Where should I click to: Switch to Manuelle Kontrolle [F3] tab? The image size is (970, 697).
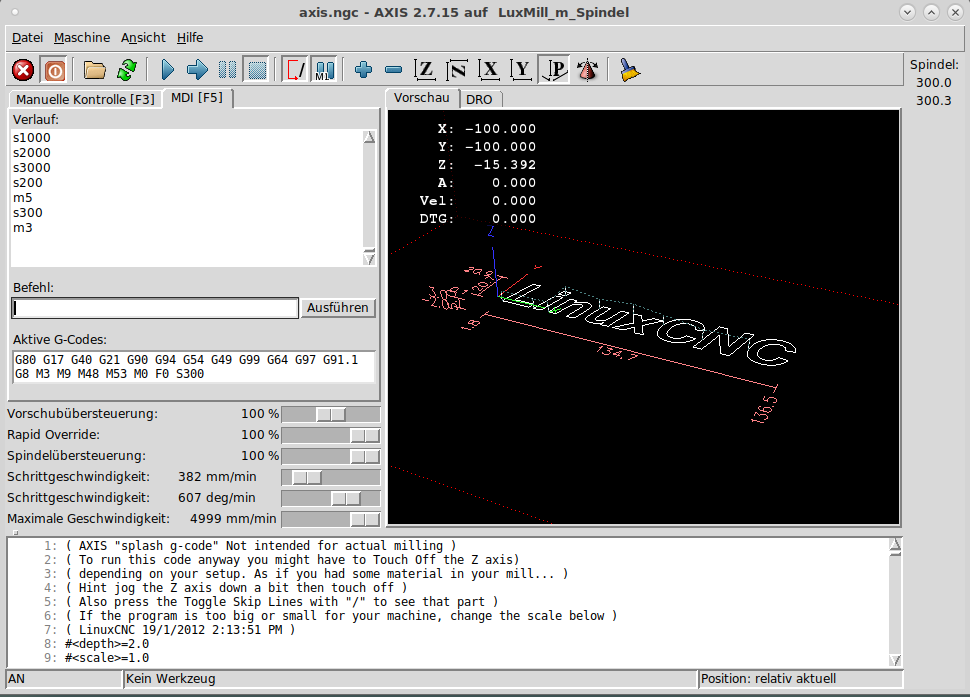[x=85, y=99]
